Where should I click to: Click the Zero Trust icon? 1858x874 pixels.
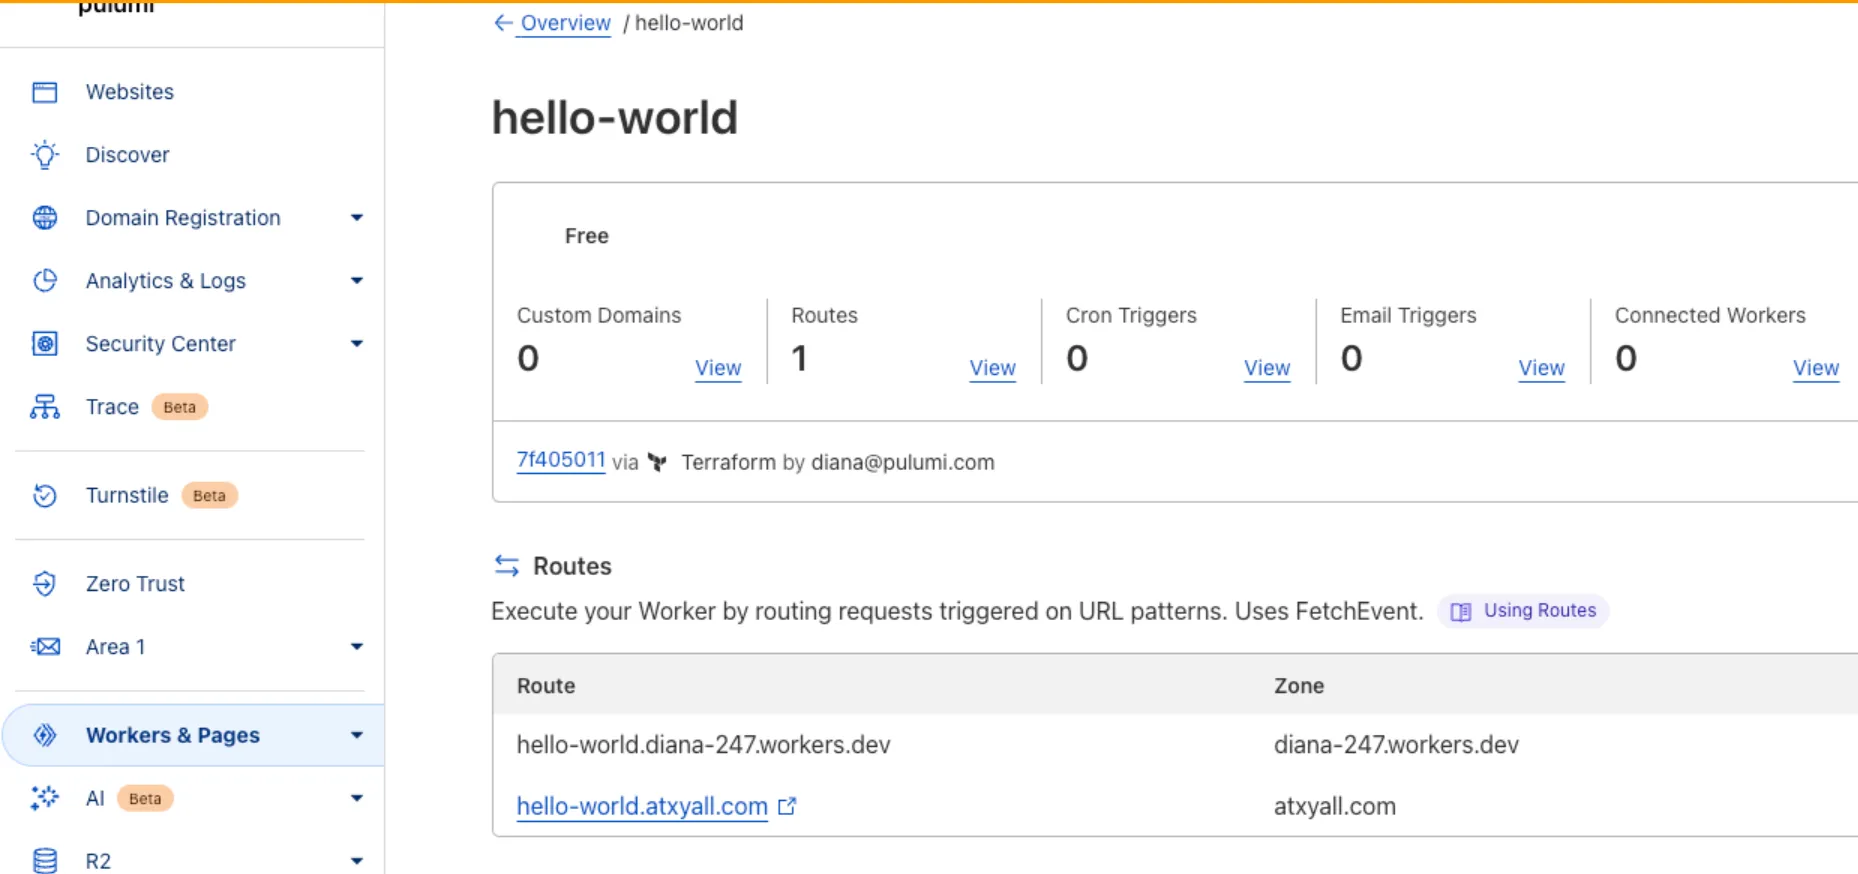(x=45, y=584)
